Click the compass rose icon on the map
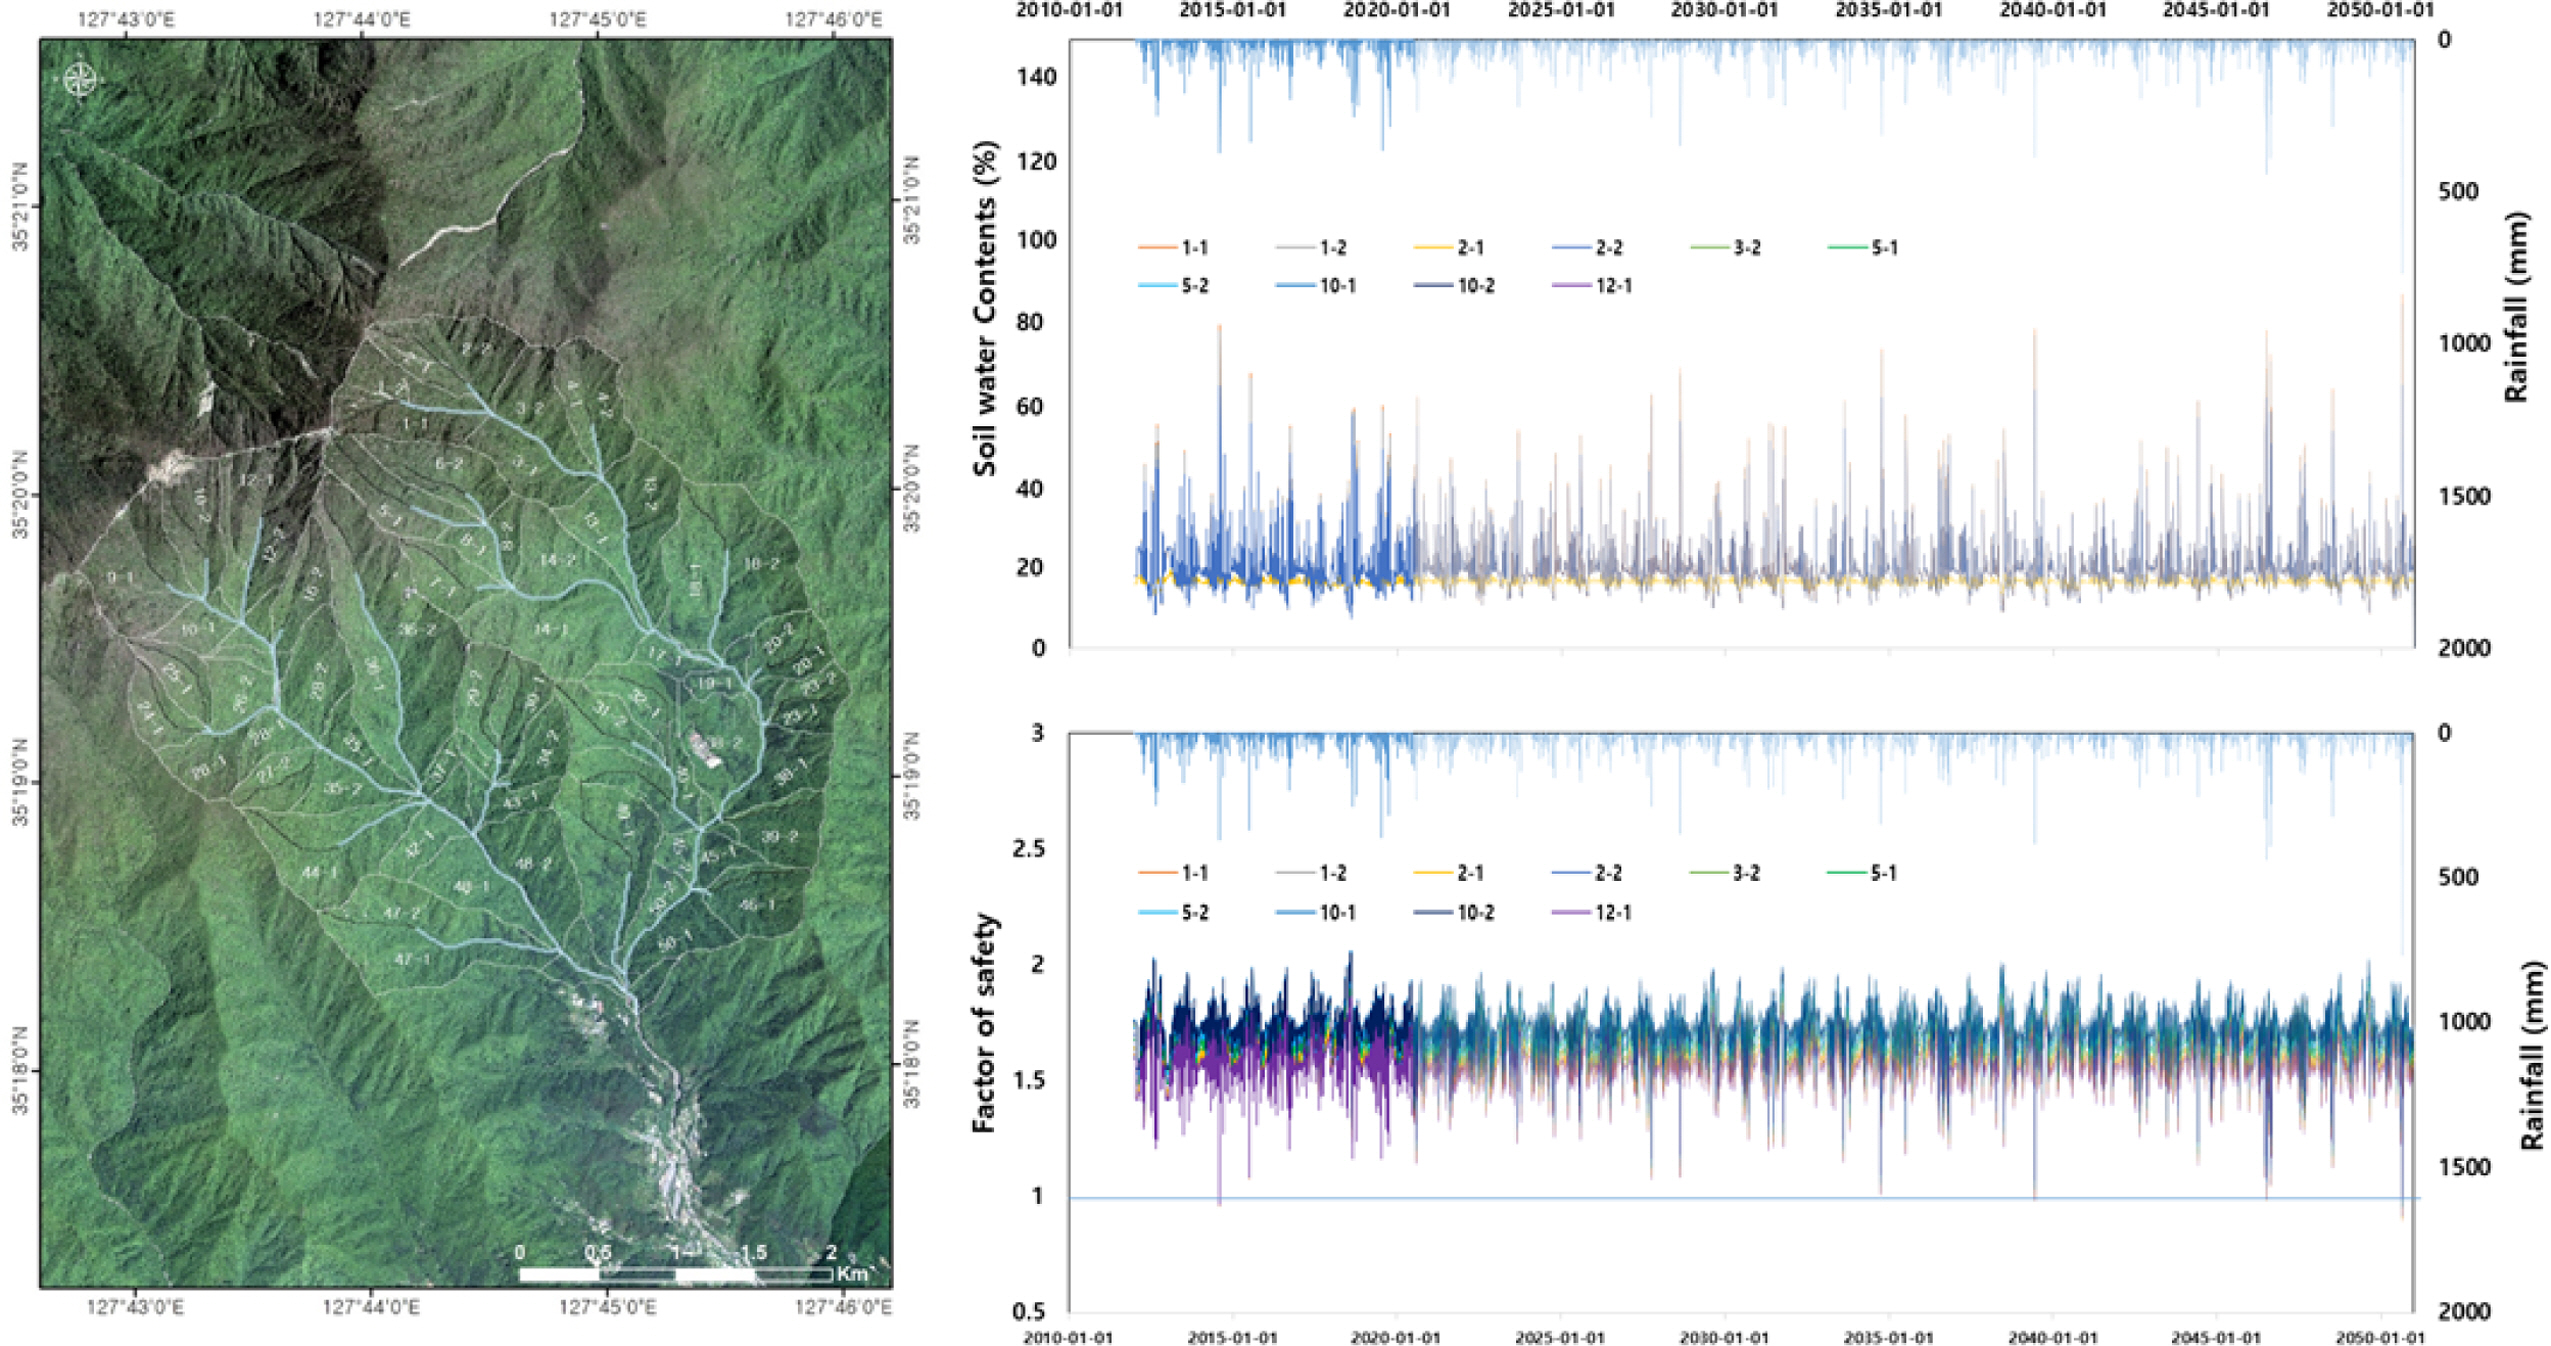This screenshot has height=1346, width=2551. pyautogui.click(x=80, y=80)
